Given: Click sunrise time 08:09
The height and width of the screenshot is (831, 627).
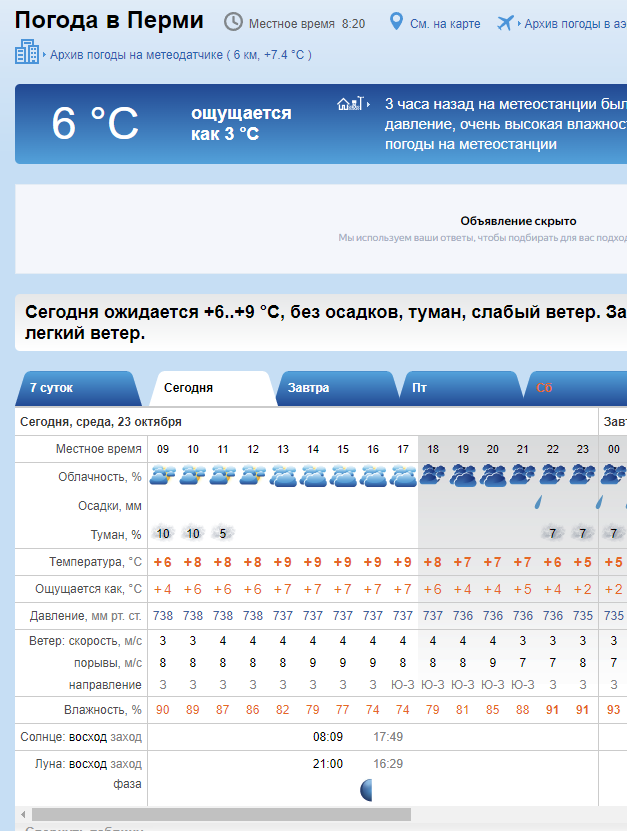Looking at the screenshot, I should coord(328,737).
